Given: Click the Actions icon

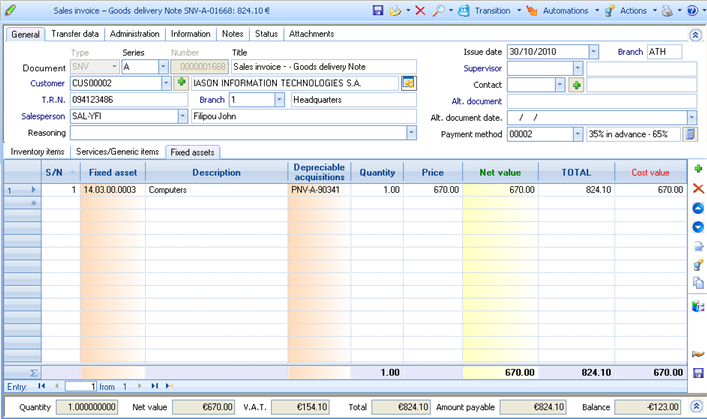Looking at the screenshot, I should pyautogui.click(x=610, y=10).
